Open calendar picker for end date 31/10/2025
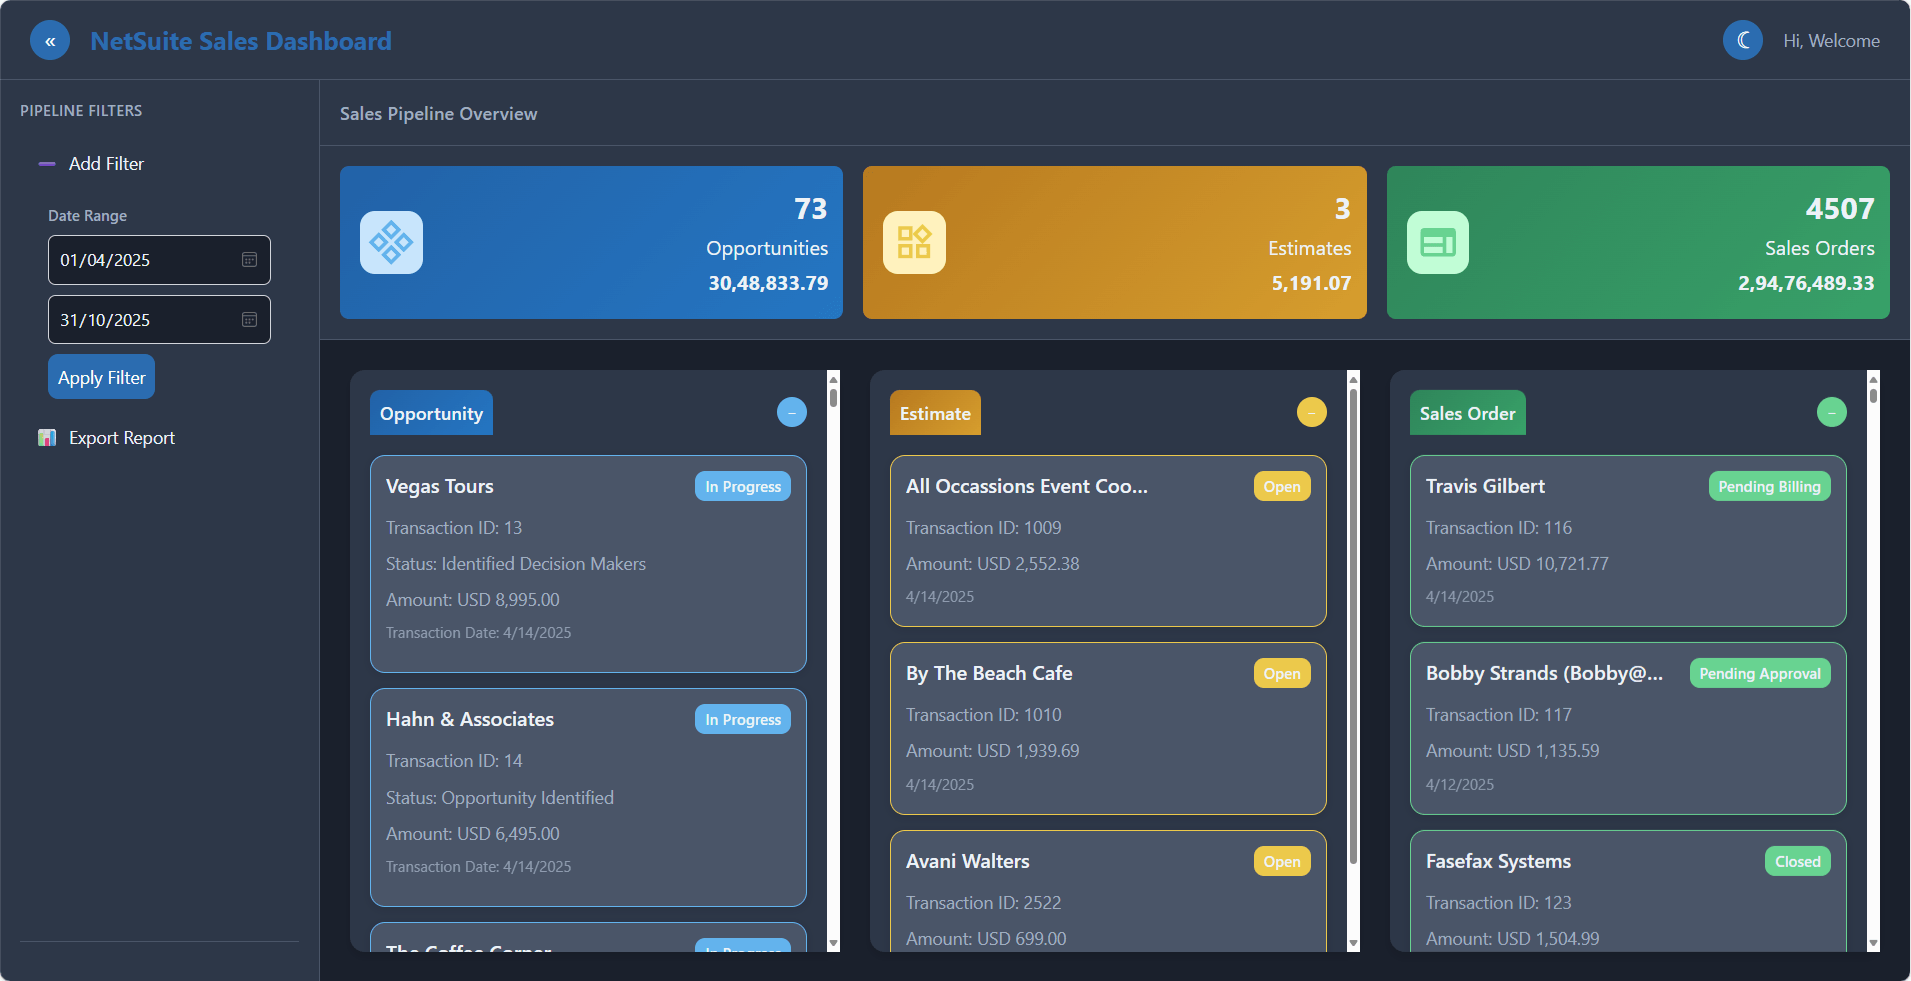The width and height of the screenshot is (1911, 981). tap(249, 320)
